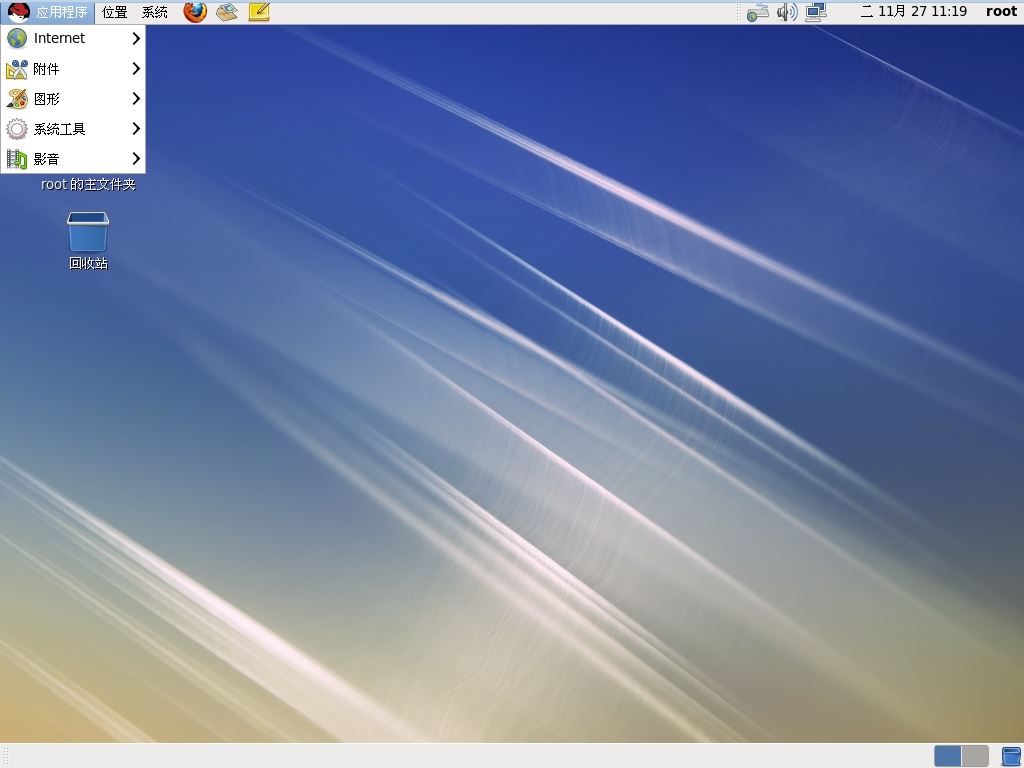Open the 系统 menu
The image size is (1024, 768).
(155, 12)
